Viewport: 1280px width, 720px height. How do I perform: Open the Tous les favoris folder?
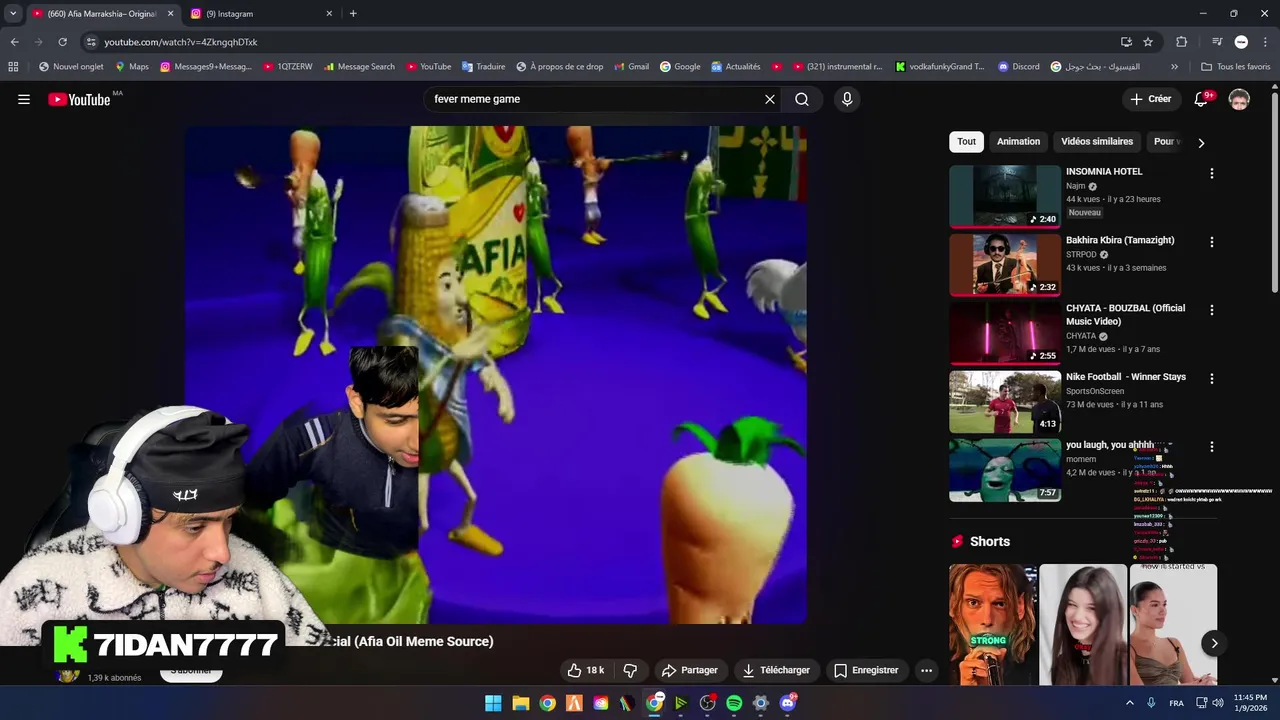1236,67
